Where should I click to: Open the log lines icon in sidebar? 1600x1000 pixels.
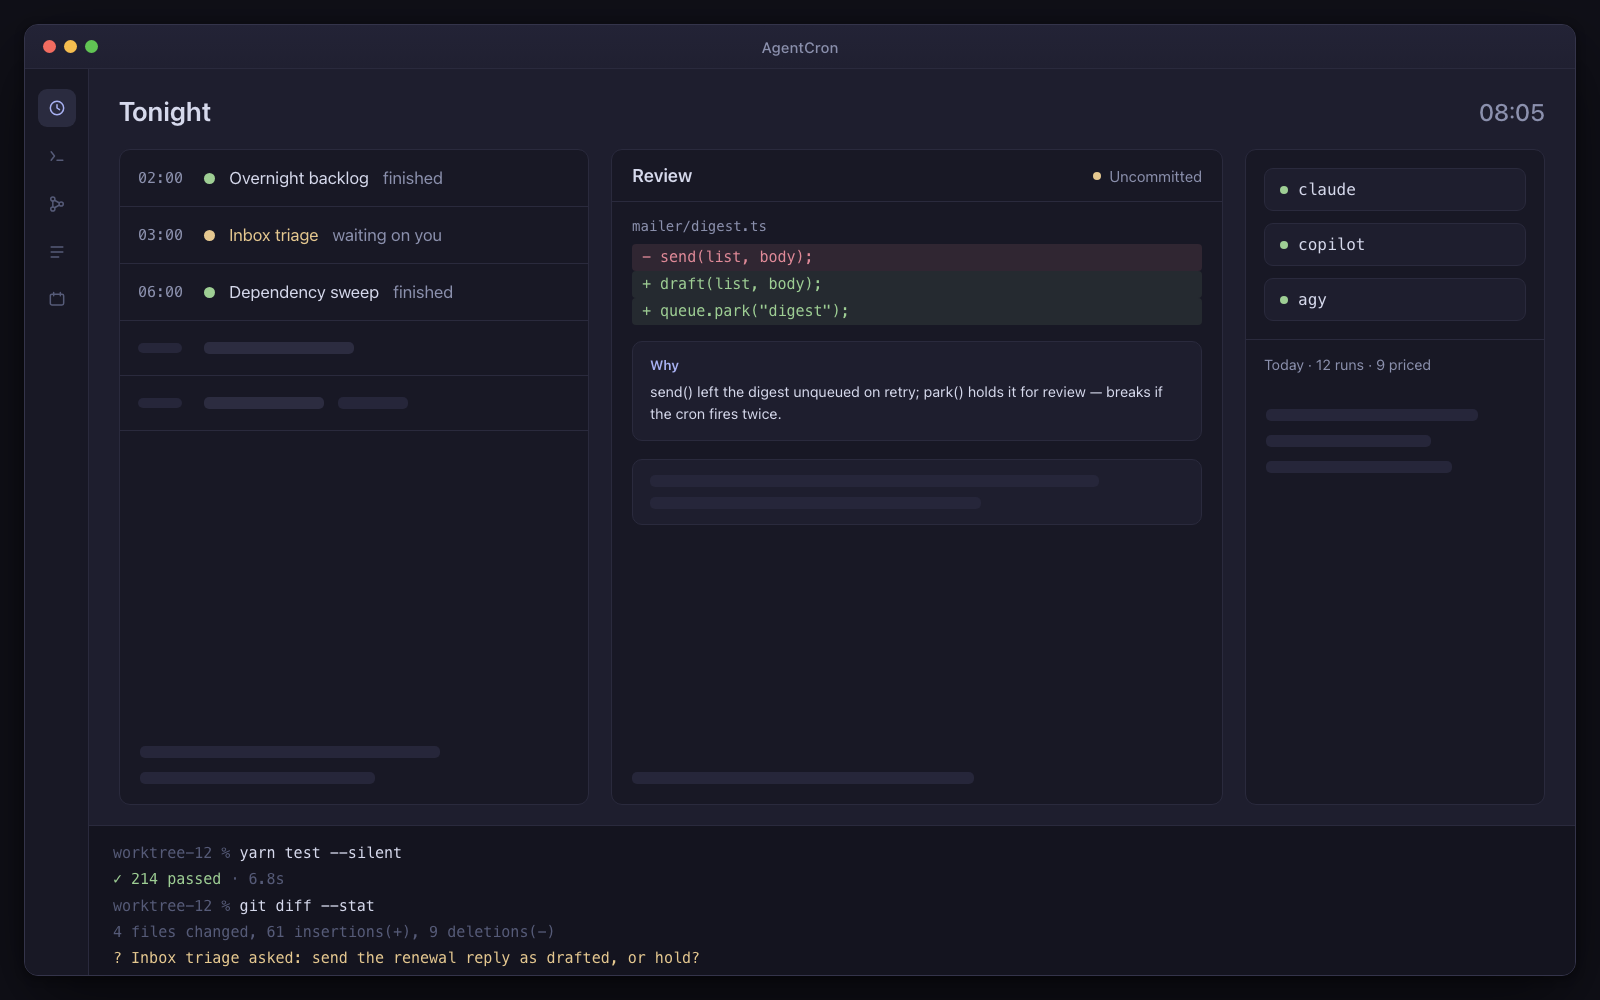pyautogui.click(x=57, y=252)
